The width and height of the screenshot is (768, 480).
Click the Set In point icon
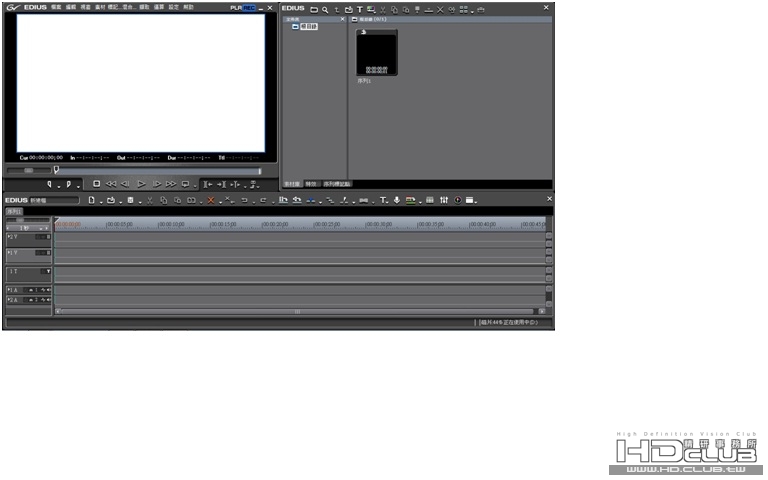point(49,184)
